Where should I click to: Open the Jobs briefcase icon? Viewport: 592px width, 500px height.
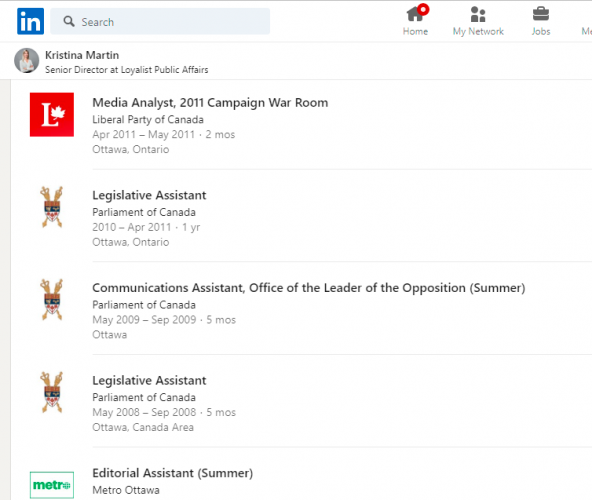(541, 14)
